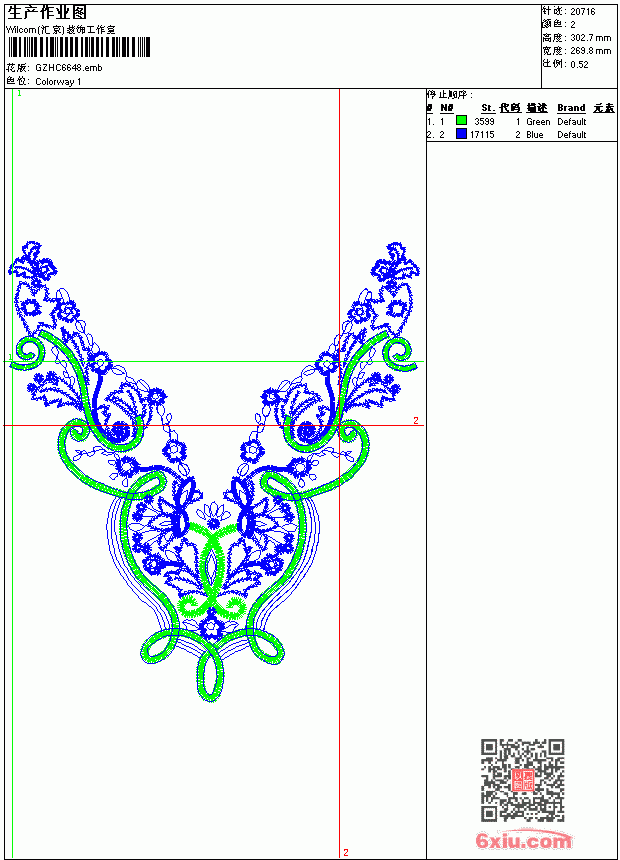Viewport: 620px width, 860px height.
Task: Click the Green thread description
Action: click(538, 121)
